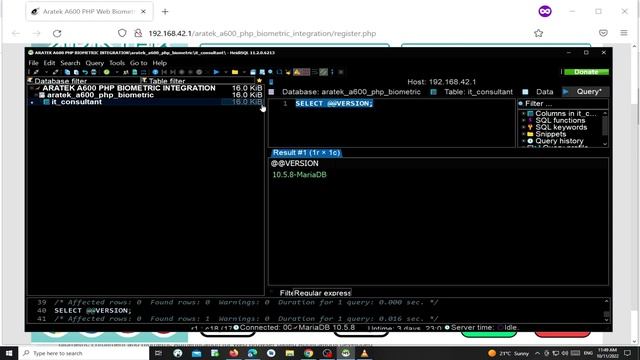640x360 pixels.
Task: Open the Query menu
Action: [95, 63]
